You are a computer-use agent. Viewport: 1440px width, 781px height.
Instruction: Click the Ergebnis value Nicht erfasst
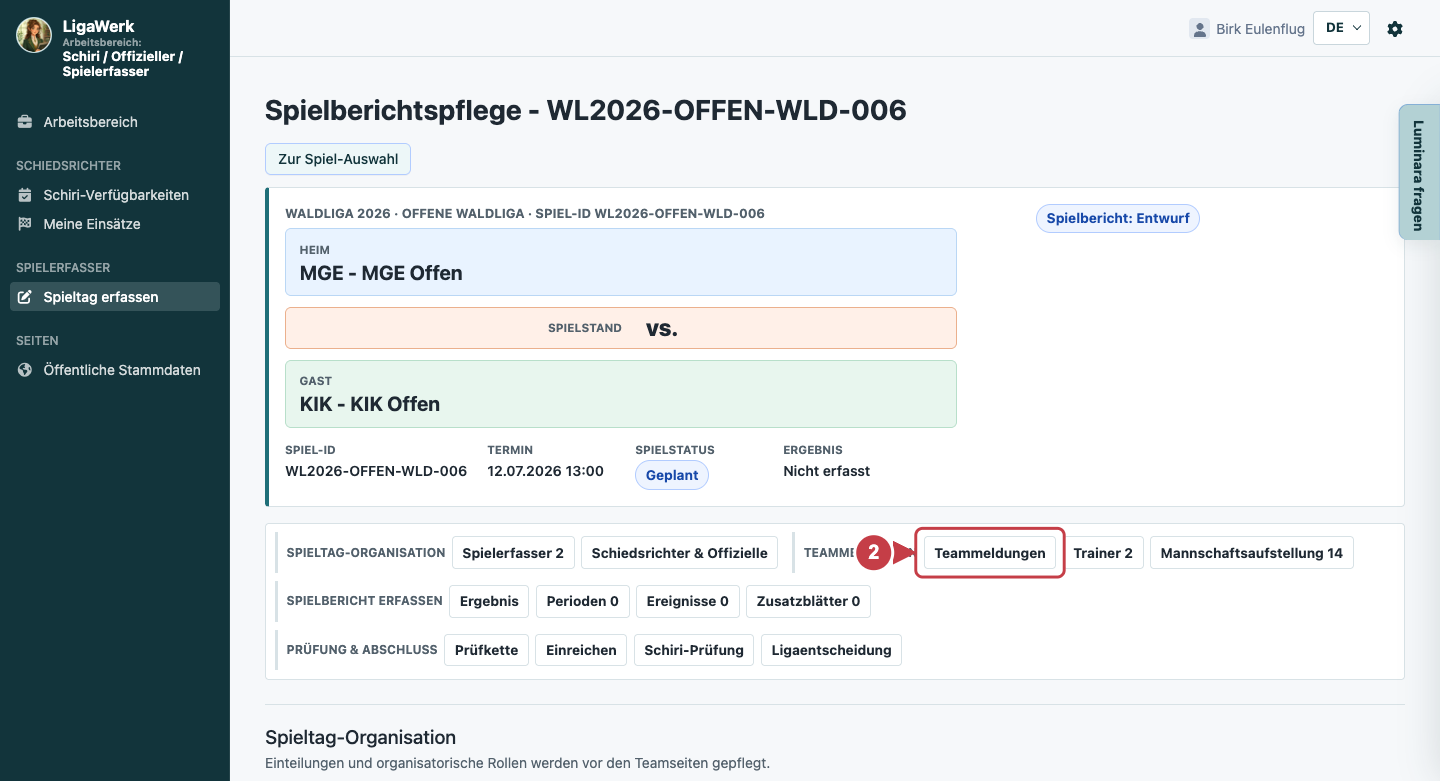pyautogui.click(x=827, y=471)
